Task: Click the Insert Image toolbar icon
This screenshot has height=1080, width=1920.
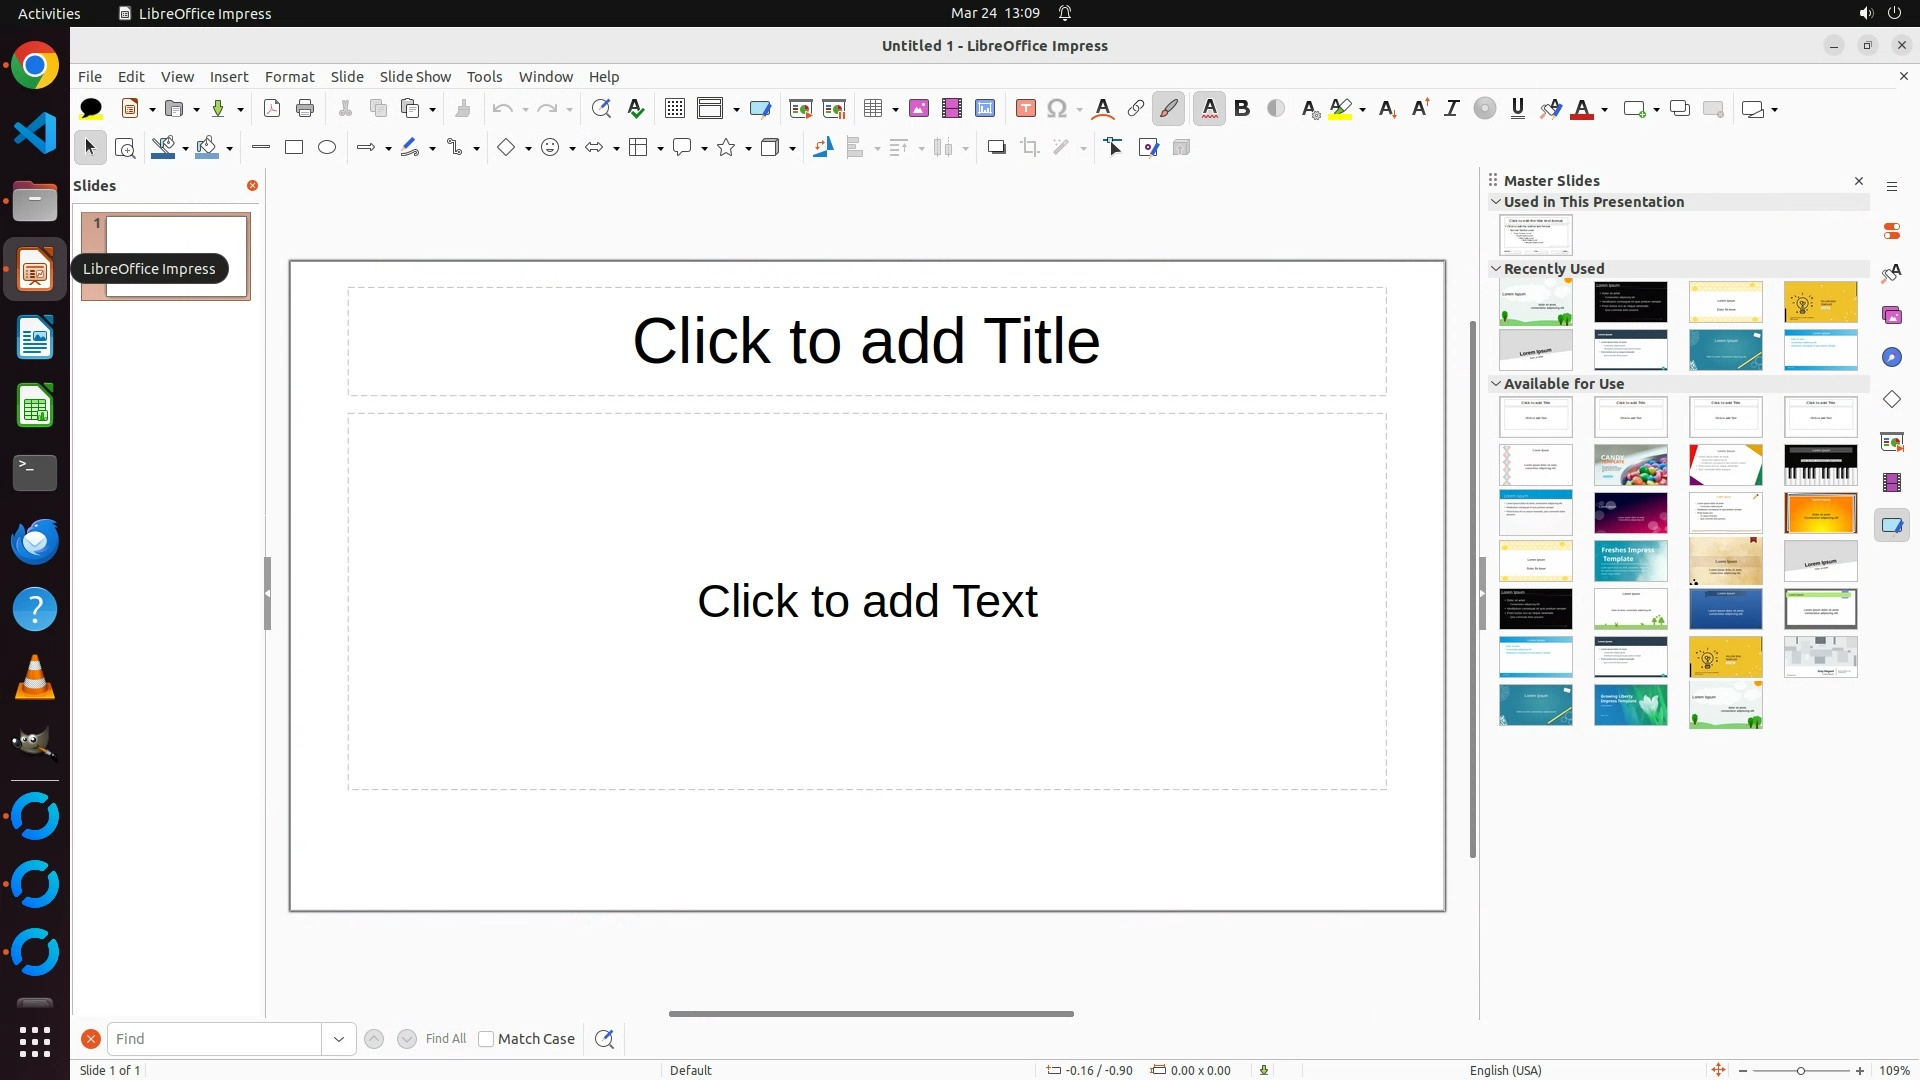Action: tap(919, 109)
